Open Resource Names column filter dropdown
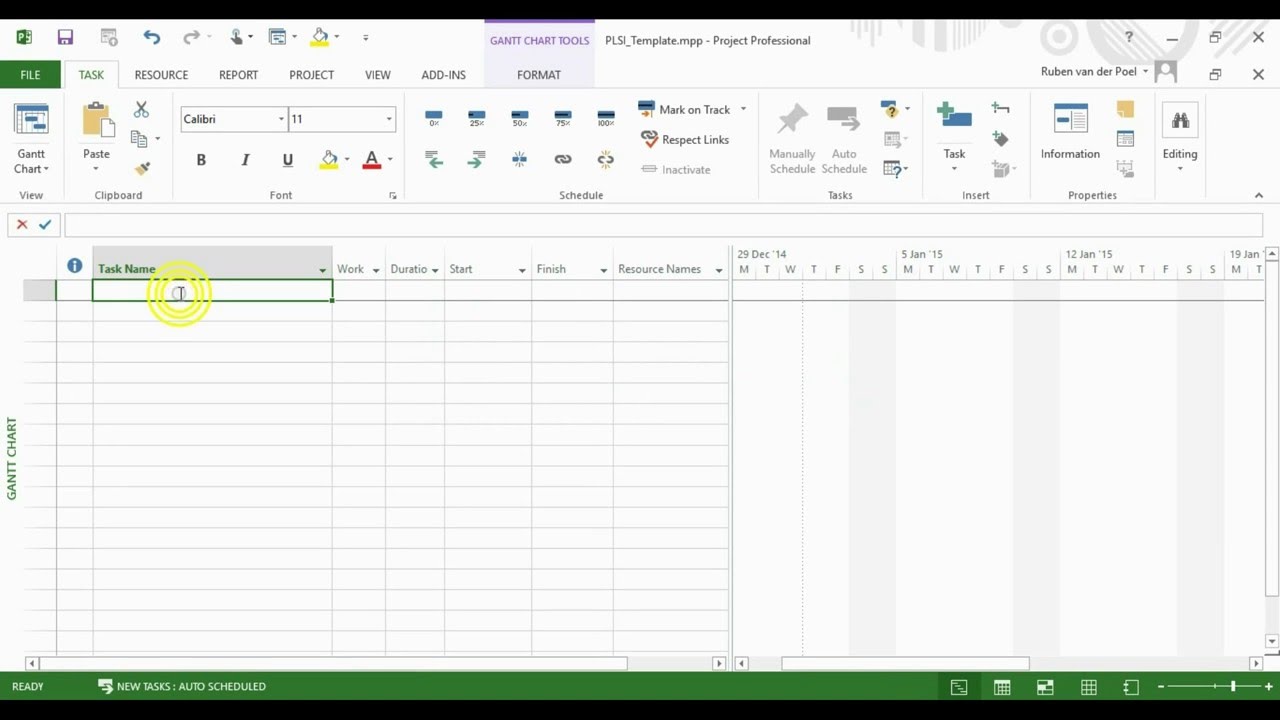This screenshot has width=1280, height=720. point(719,270)
